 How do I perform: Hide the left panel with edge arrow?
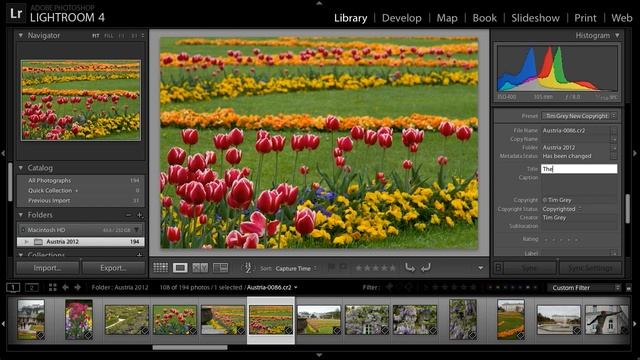click(x=3, y=153)
